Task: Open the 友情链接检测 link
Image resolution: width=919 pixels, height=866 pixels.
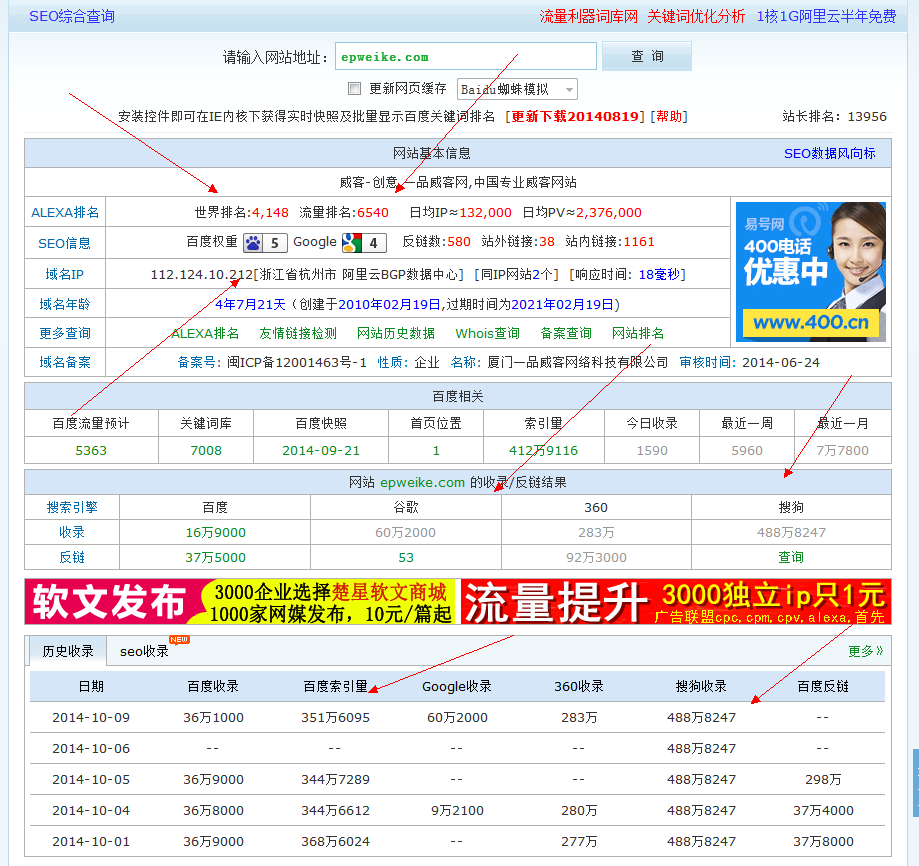Action: pyautogui.click(x=298, y=333)
